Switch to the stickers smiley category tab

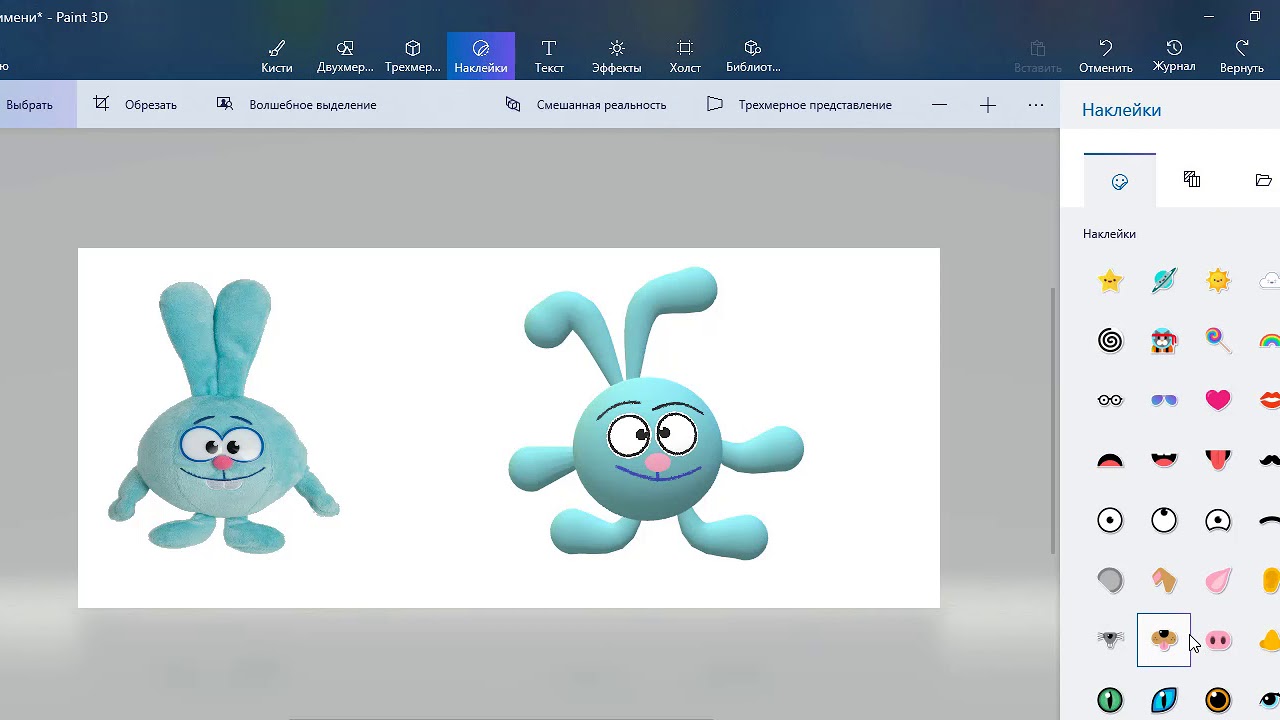click(1120, 181)
